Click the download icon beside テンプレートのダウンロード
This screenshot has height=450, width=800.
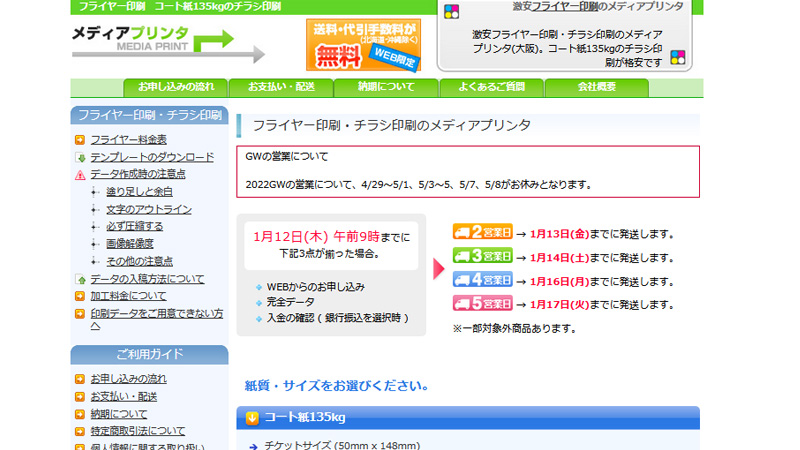[80, 157]
